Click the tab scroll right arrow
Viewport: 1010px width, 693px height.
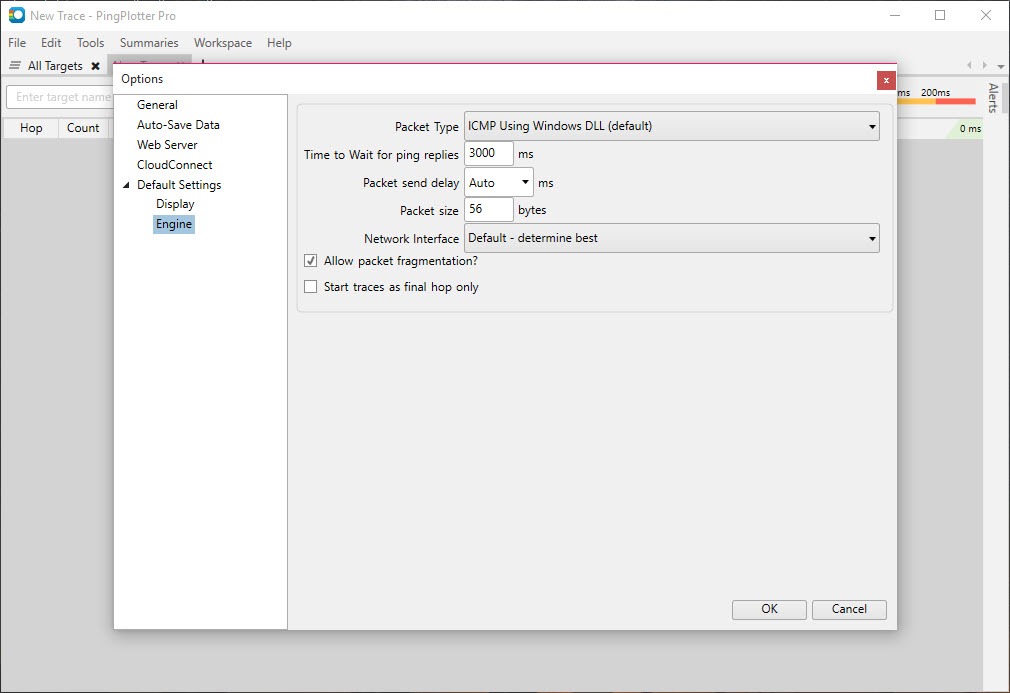point(984,65)
